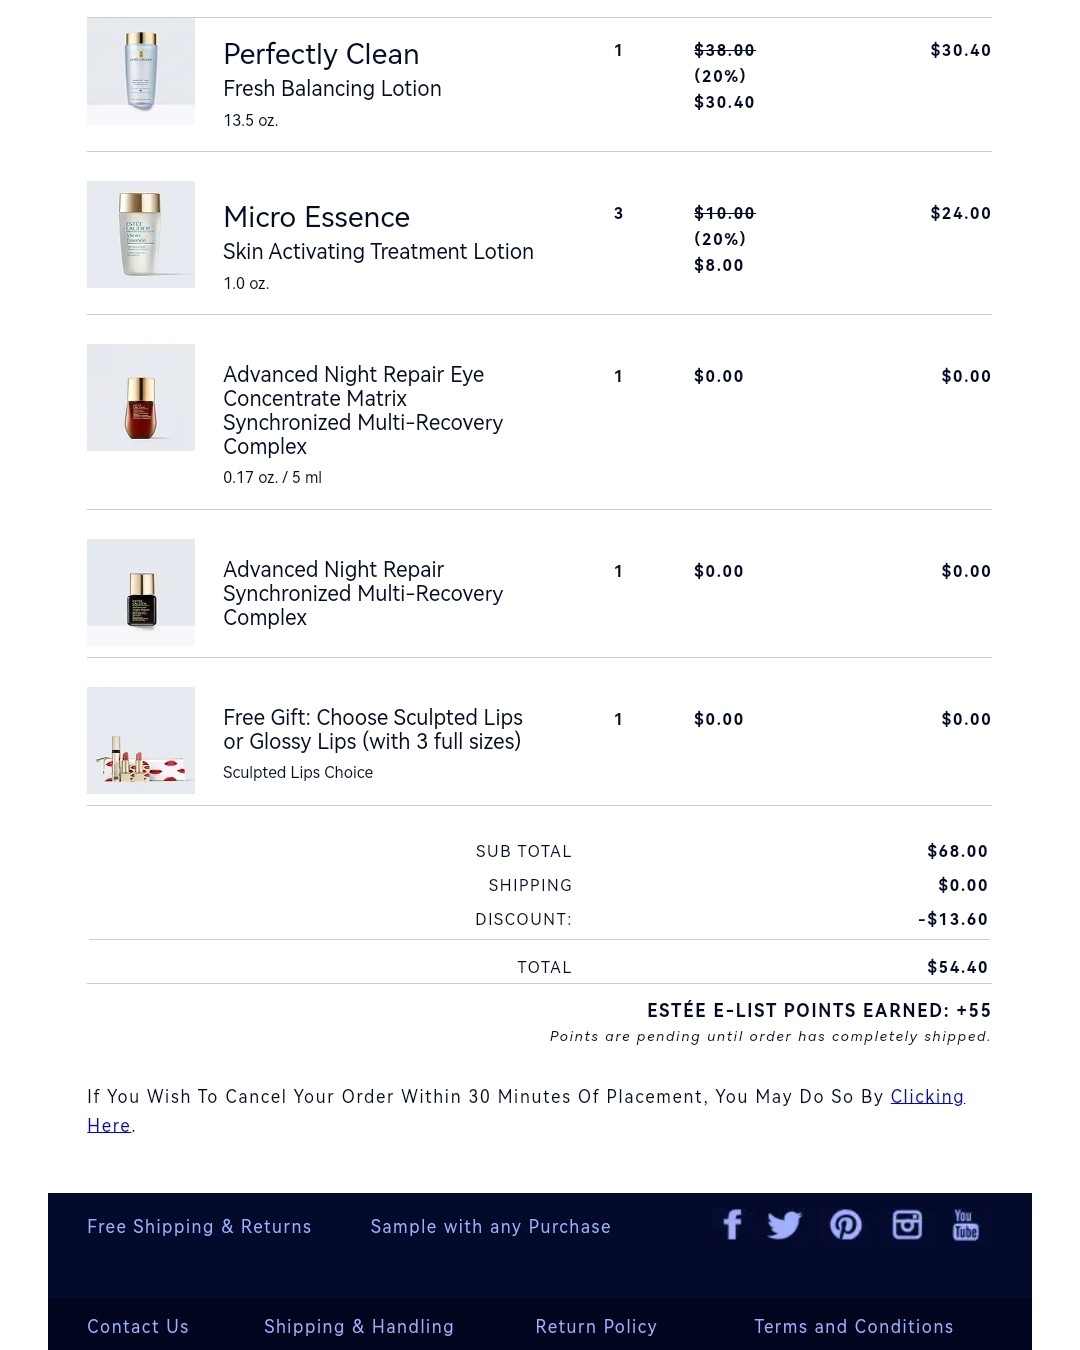Click the Micro Essence product title
This screenshot has width=1080, height=1350.
coord(316,217)
